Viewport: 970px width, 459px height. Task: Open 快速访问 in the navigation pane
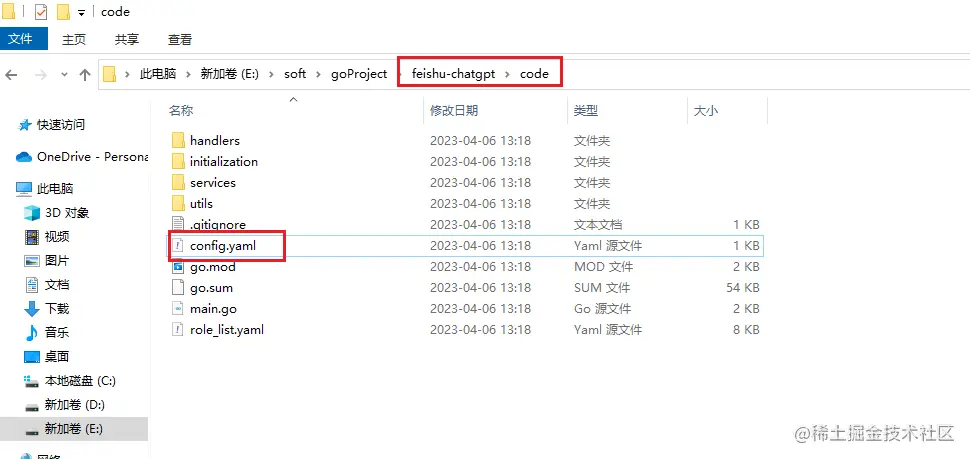61,125
